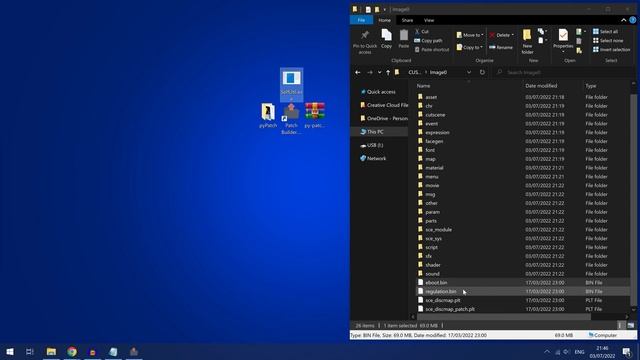Screen dimensions: 640x360
Task: Open the Move to dropdown
Action: (x=470, y=35)
